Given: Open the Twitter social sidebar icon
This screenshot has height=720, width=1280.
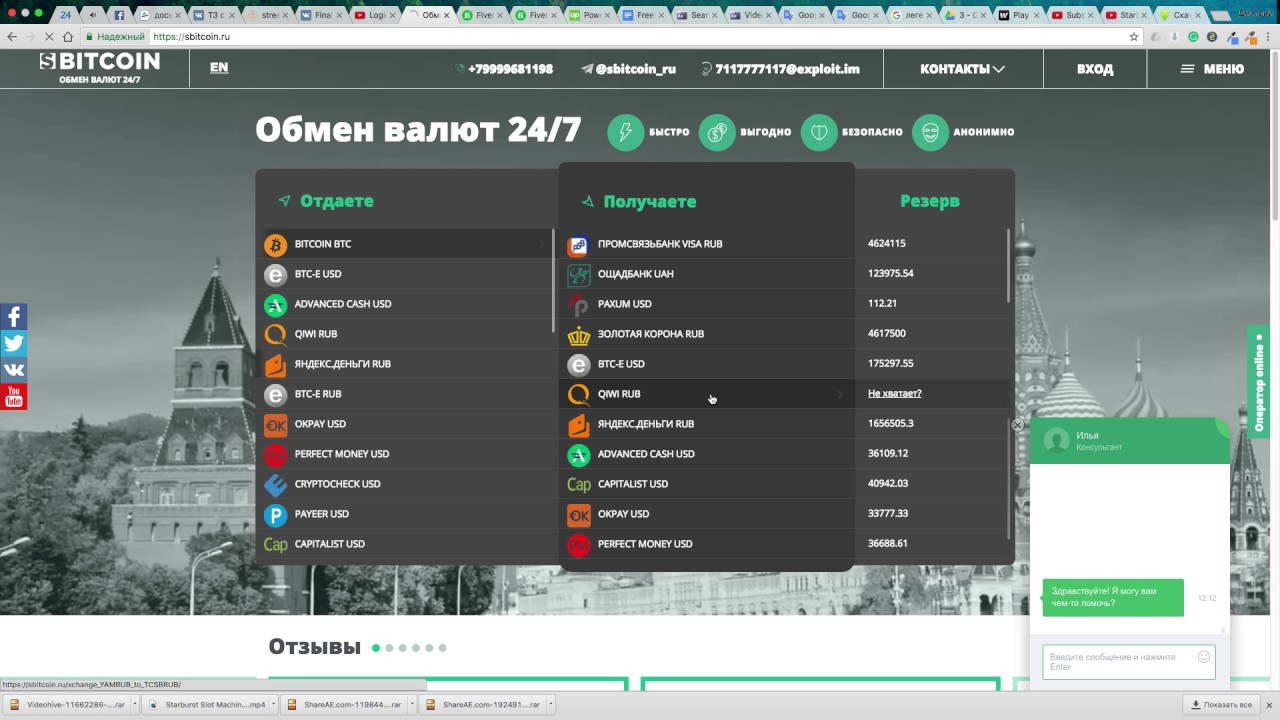Looking at the screenshot, I should point(13,344).
